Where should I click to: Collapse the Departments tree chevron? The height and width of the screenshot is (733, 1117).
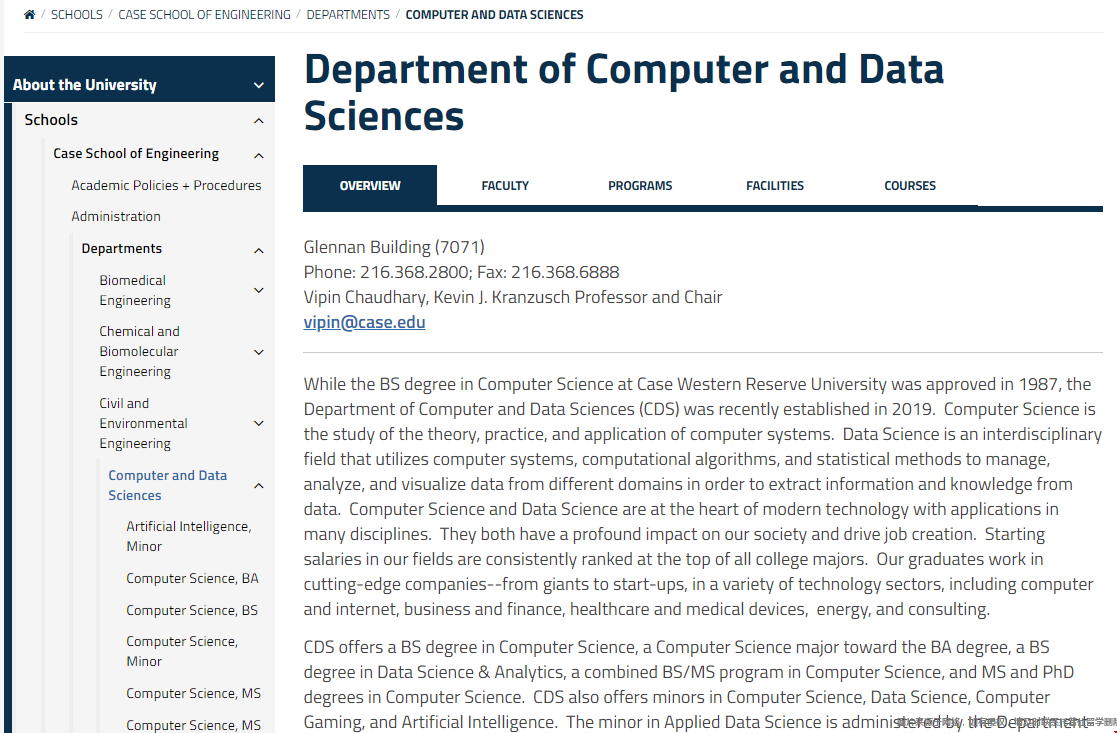click(x=259, y=250)
